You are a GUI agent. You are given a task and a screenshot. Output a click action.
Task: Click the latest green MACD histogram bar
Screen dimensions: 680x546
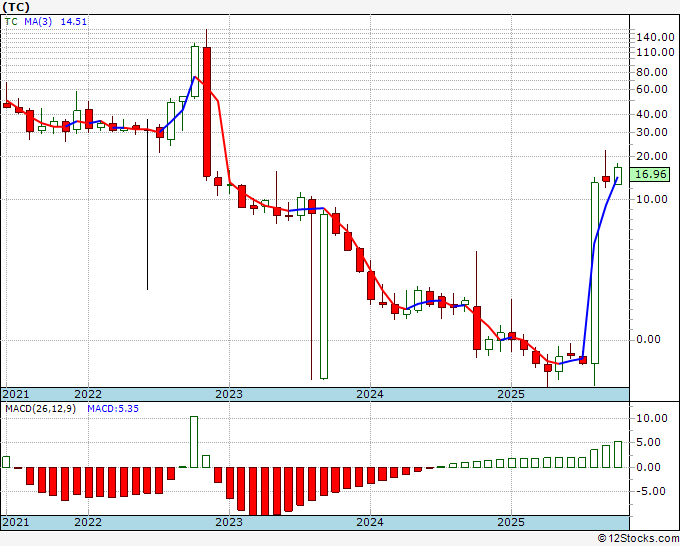coord(618,454)
